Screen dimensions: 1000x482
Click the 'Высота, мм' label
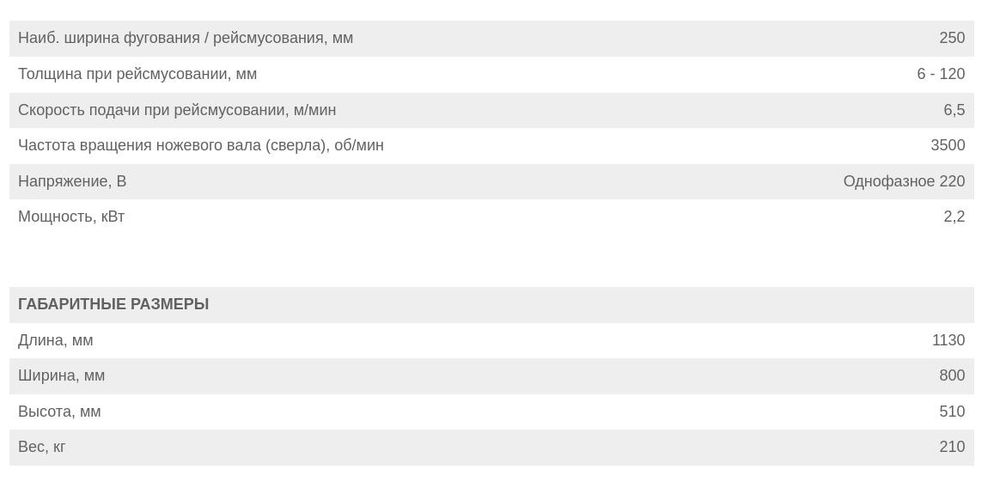[59, 411]
